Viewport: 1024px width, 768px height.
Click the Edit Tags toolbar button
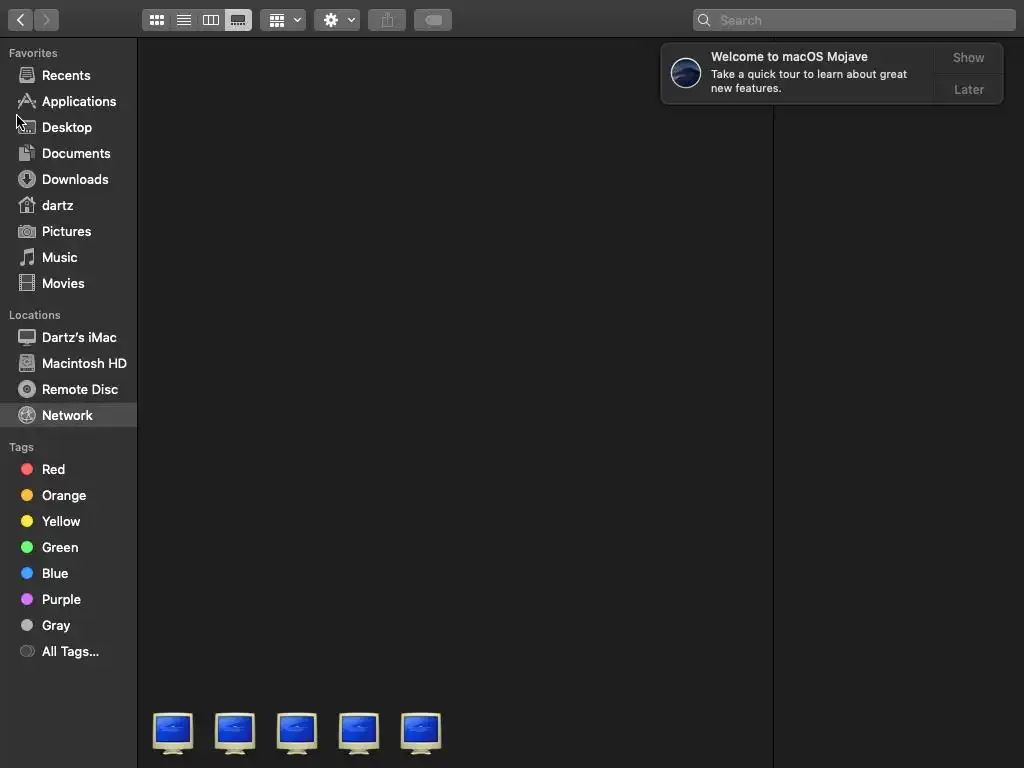tap(433, 20)
